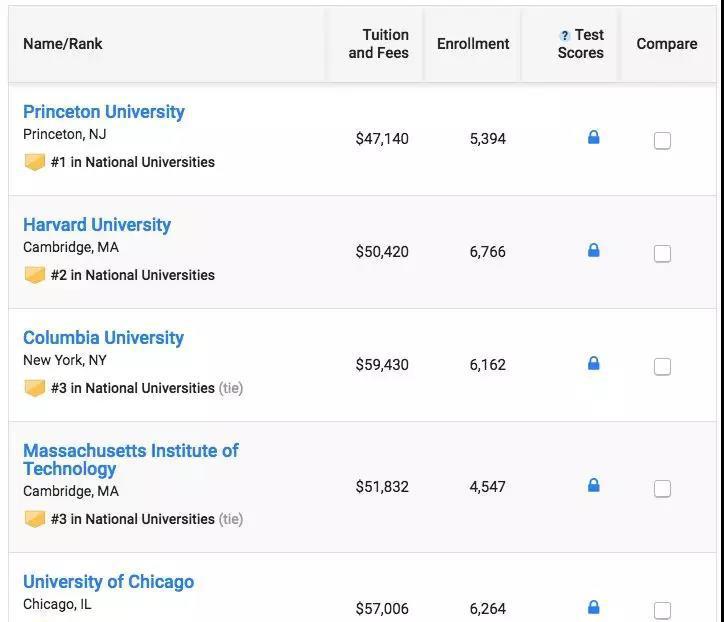
Task: Sort by the Tuition and Fees column
Action: 378,44
